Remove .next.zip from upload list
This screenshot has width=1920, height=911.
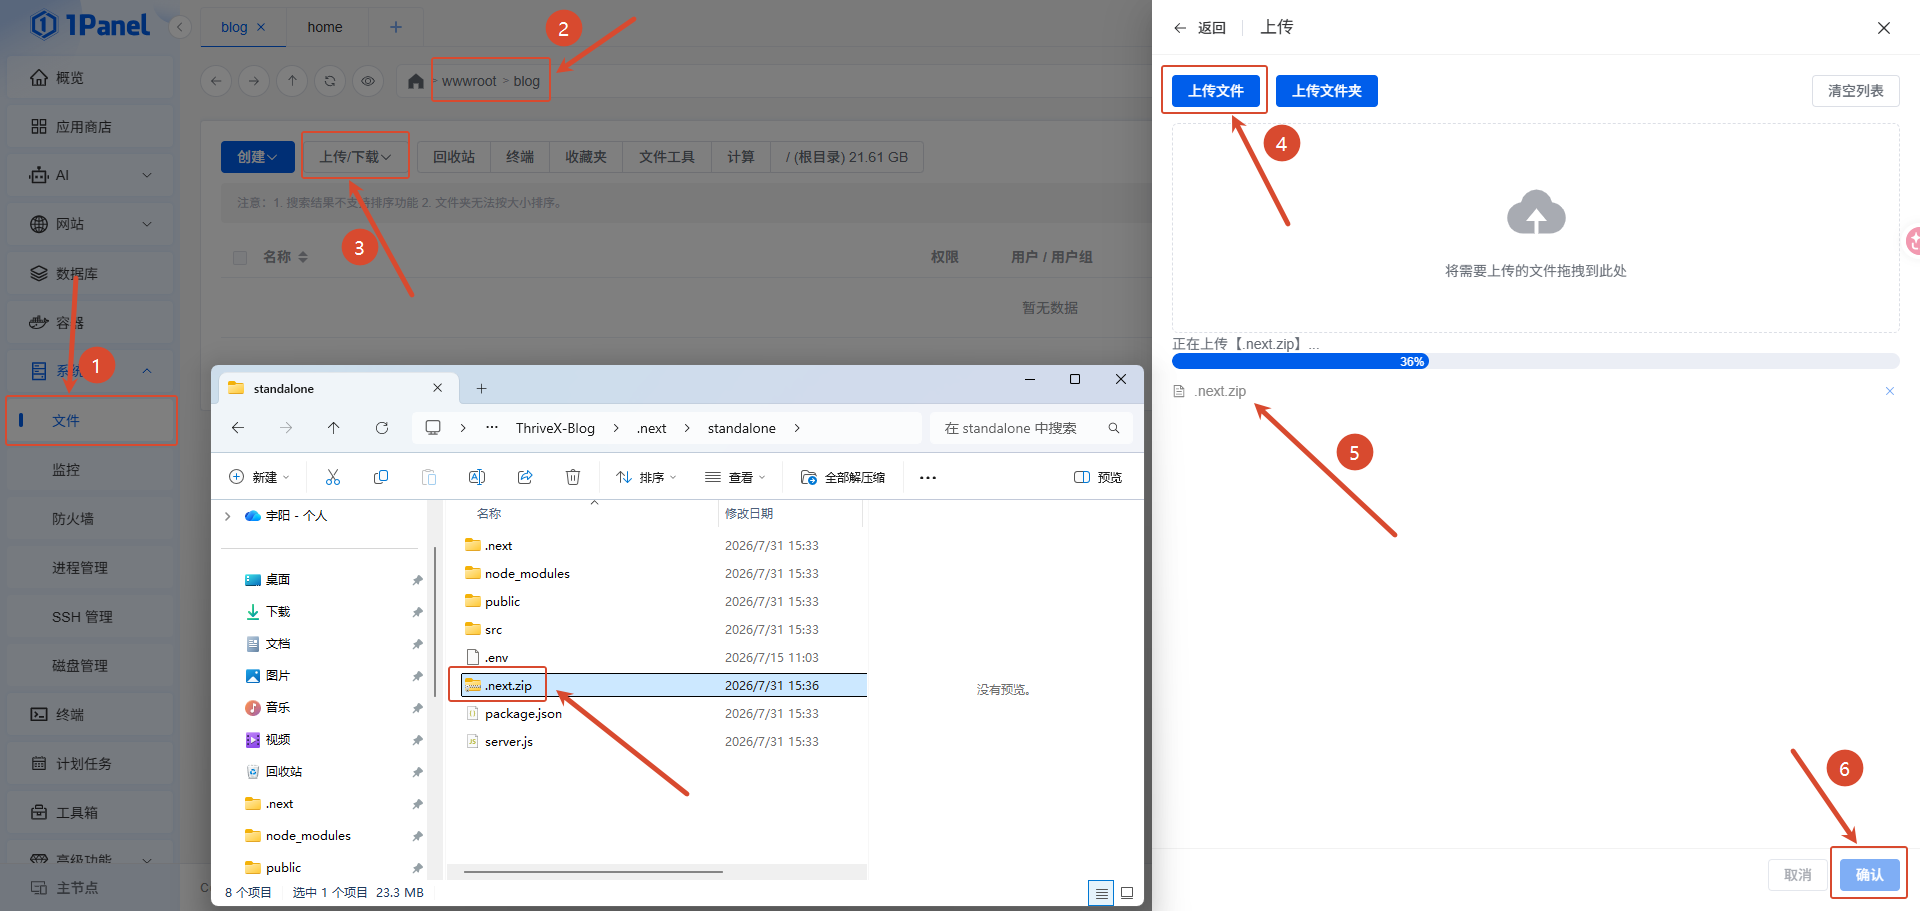[1890, 391]
